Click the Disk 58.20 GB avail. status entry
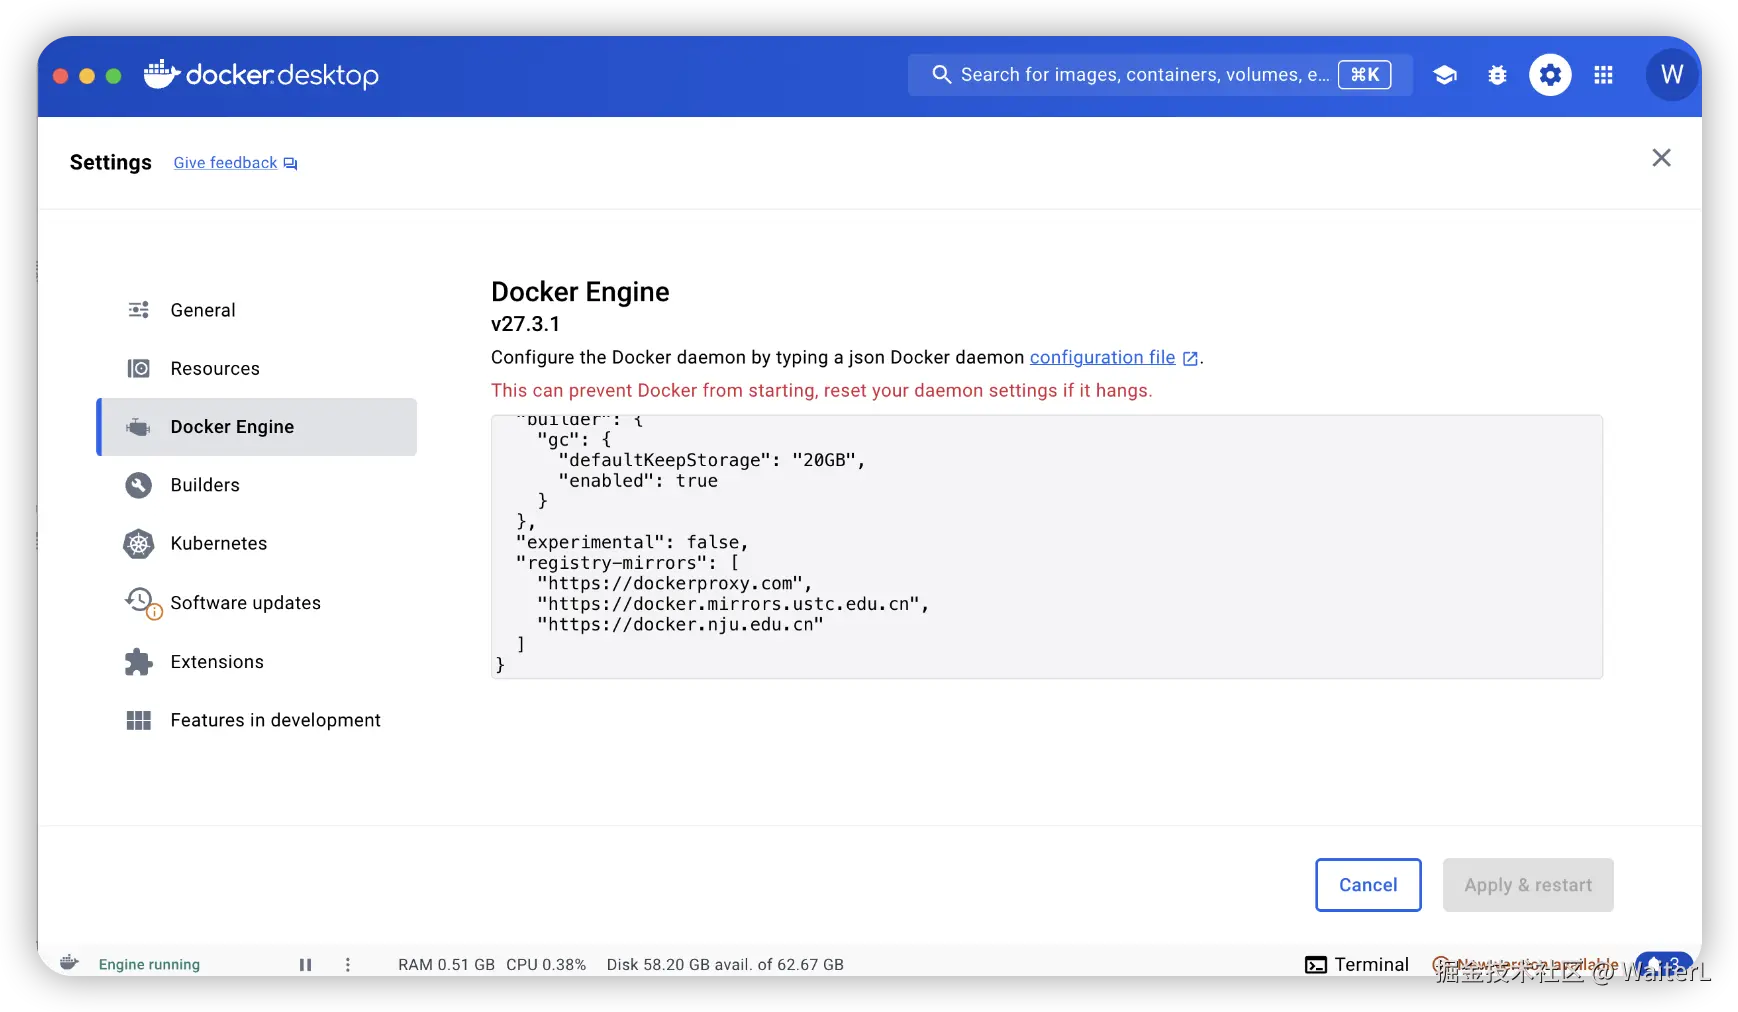Image resolution: width=1738 pixels, height=1012 pixels. pyautogui.click(x=725, y=965)
